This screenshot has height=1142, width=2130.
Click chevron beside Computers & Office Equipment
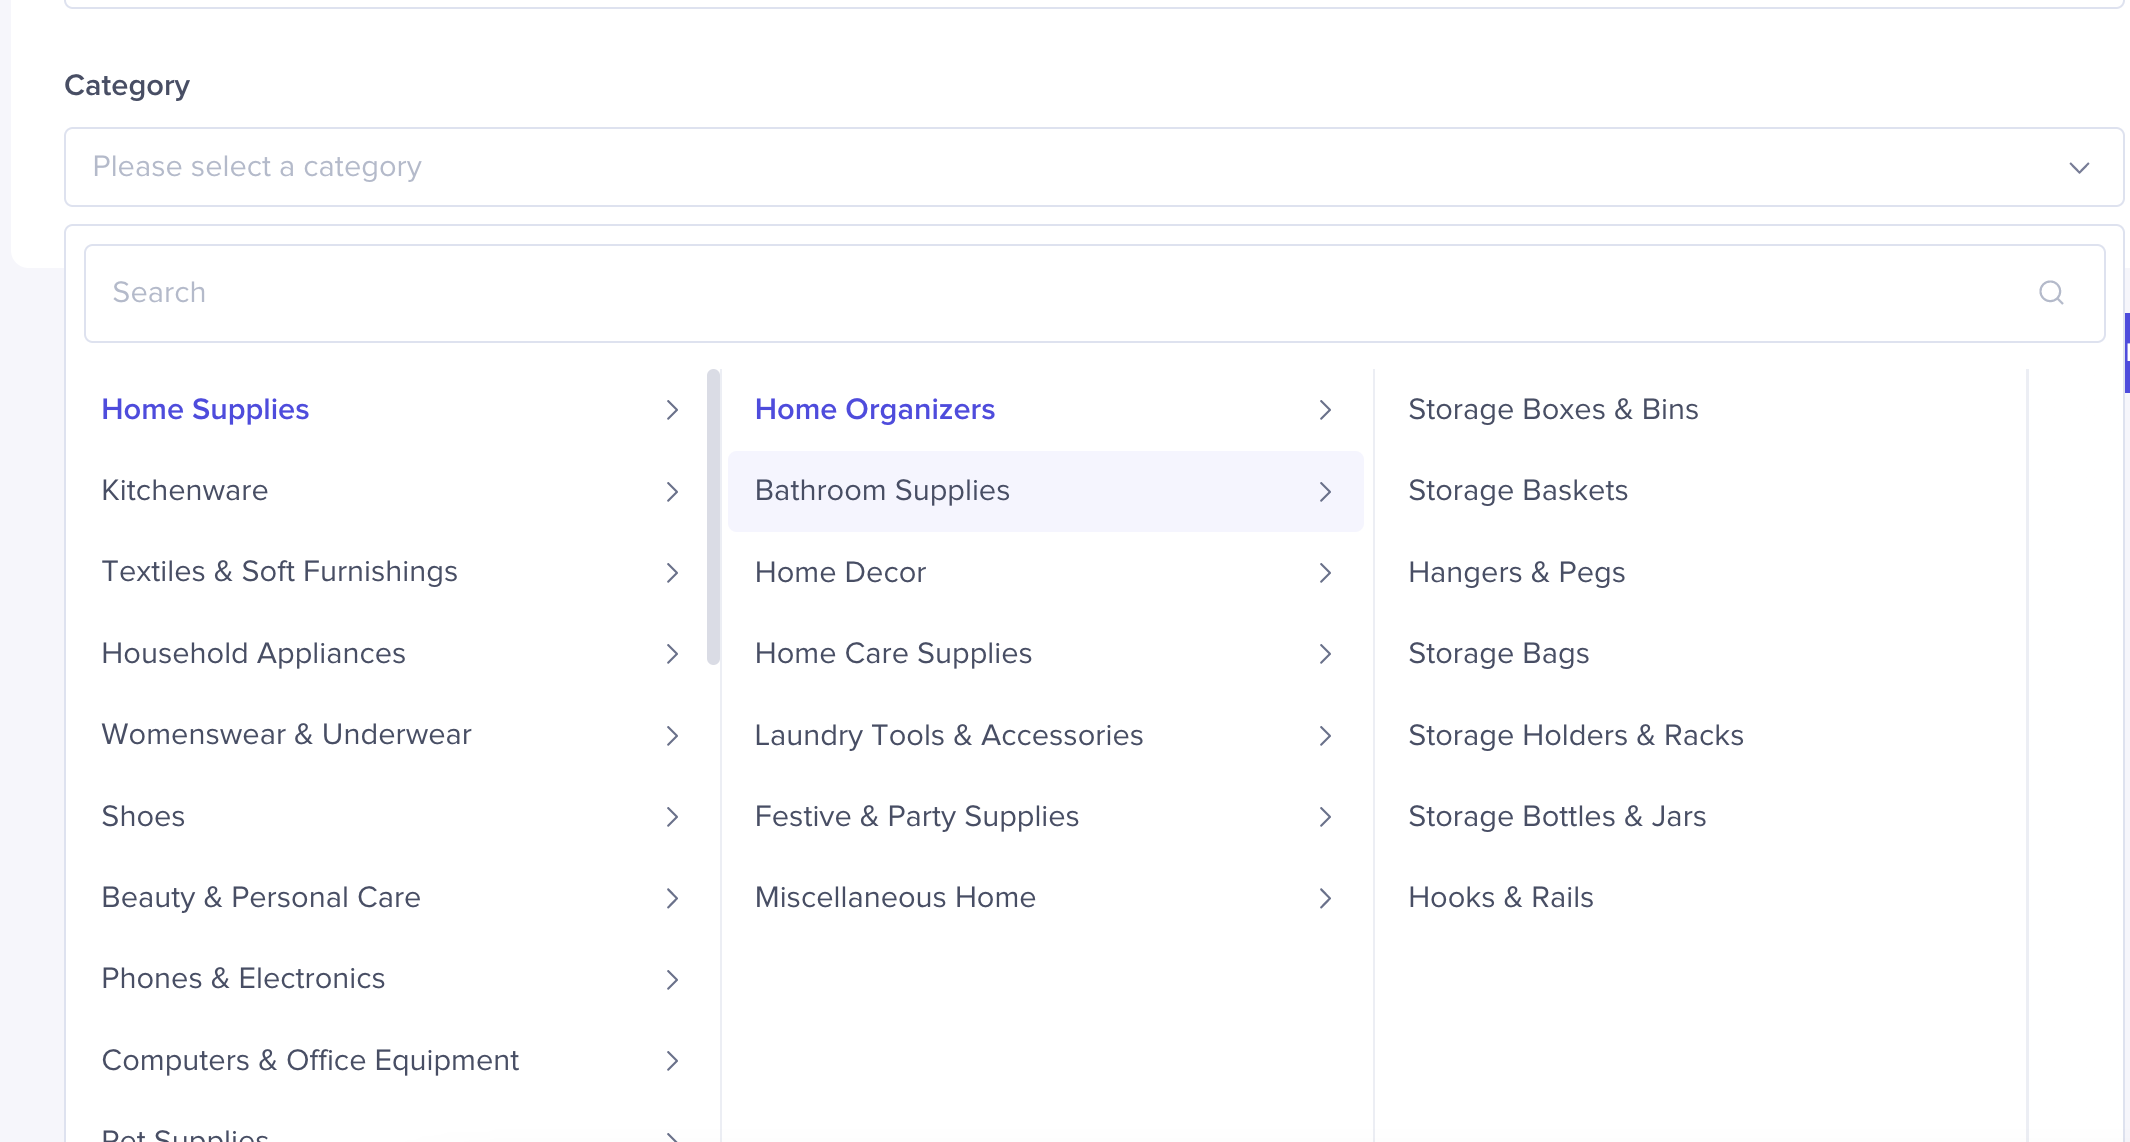[672, 1061]
